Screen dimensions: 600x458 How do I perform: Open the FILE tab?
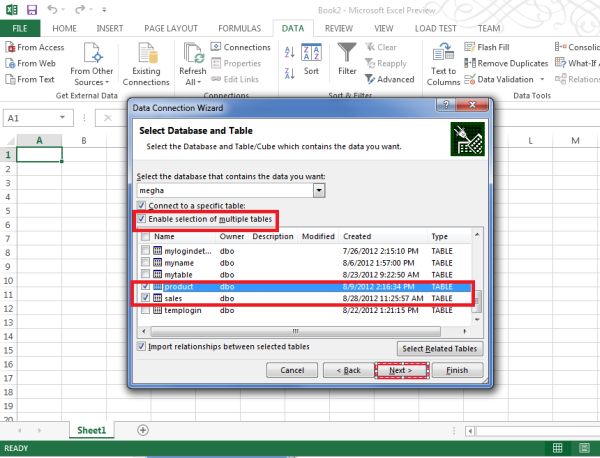pos(20,28)
